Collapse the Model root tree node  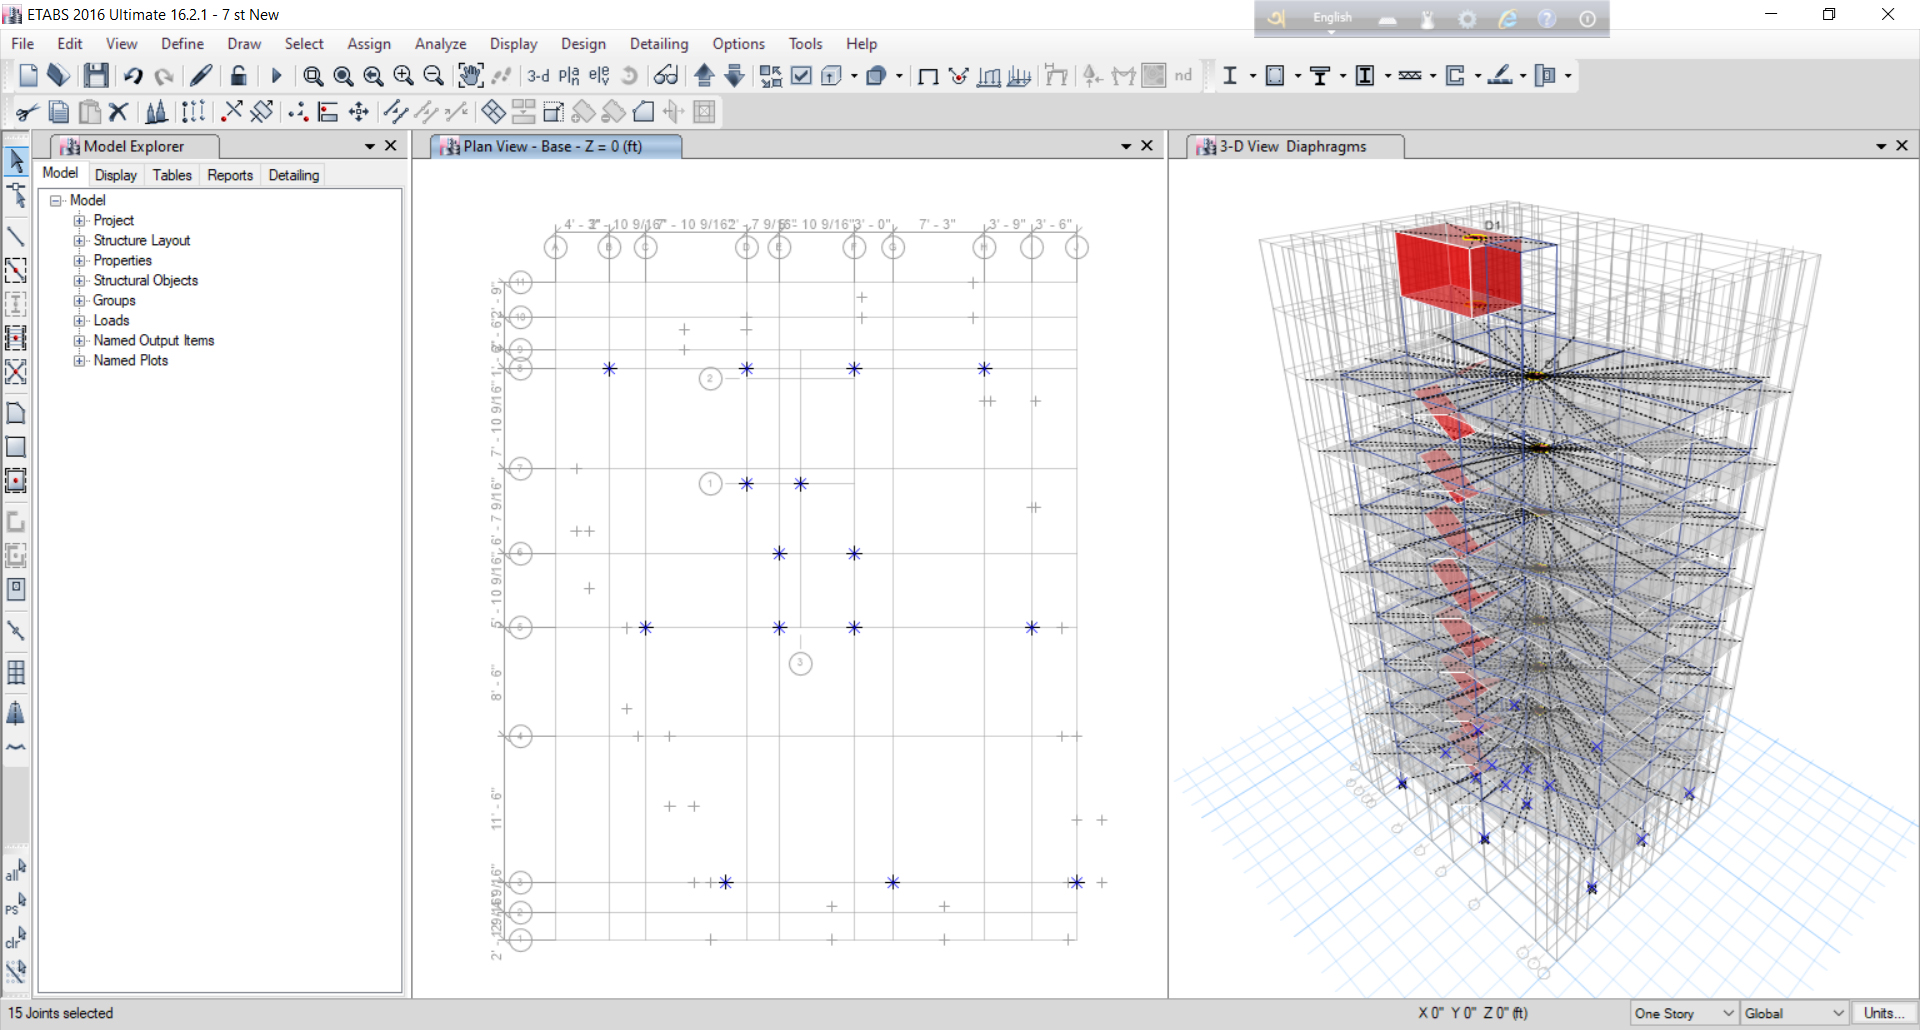56,201
